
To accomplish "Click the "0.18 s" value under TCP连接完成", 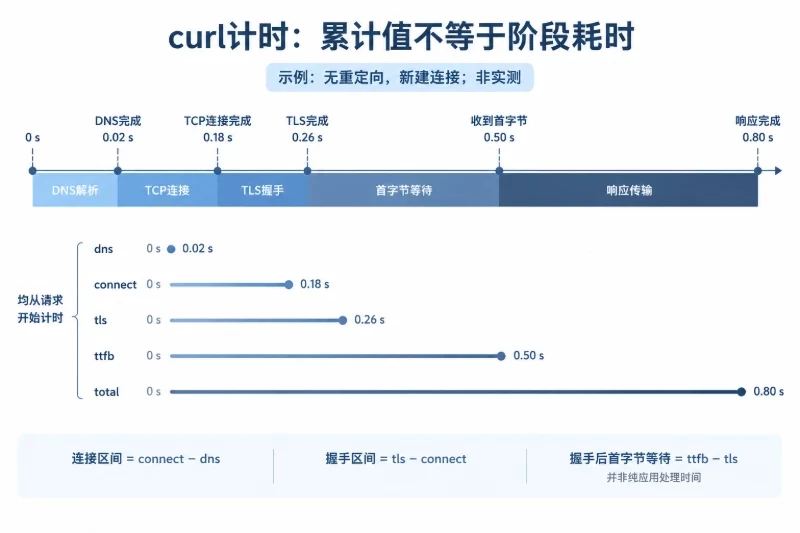I will click(x=218, y=138).
